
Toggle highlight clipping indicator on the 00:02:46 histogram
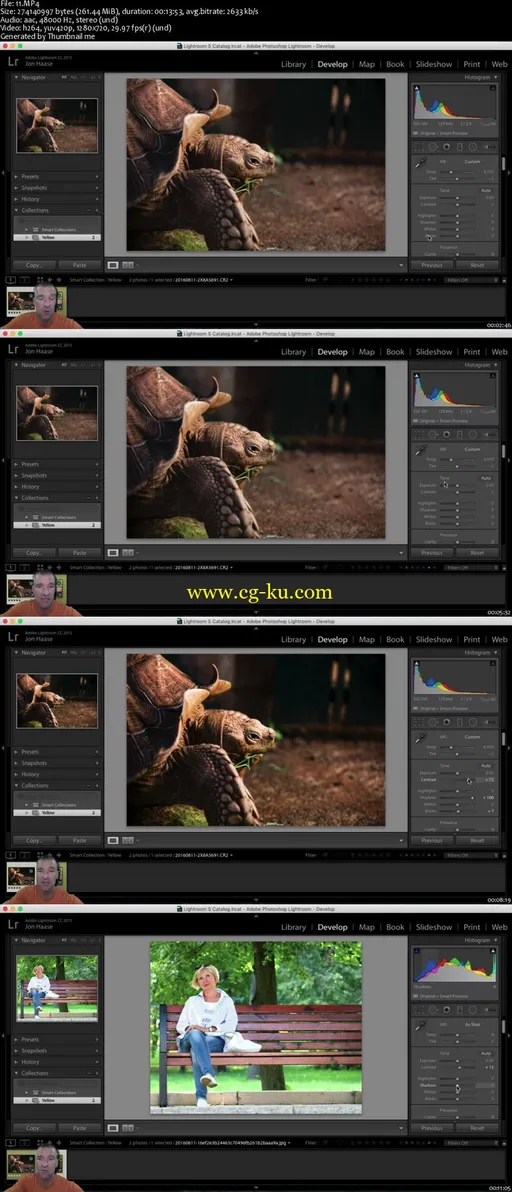point(493,88)
